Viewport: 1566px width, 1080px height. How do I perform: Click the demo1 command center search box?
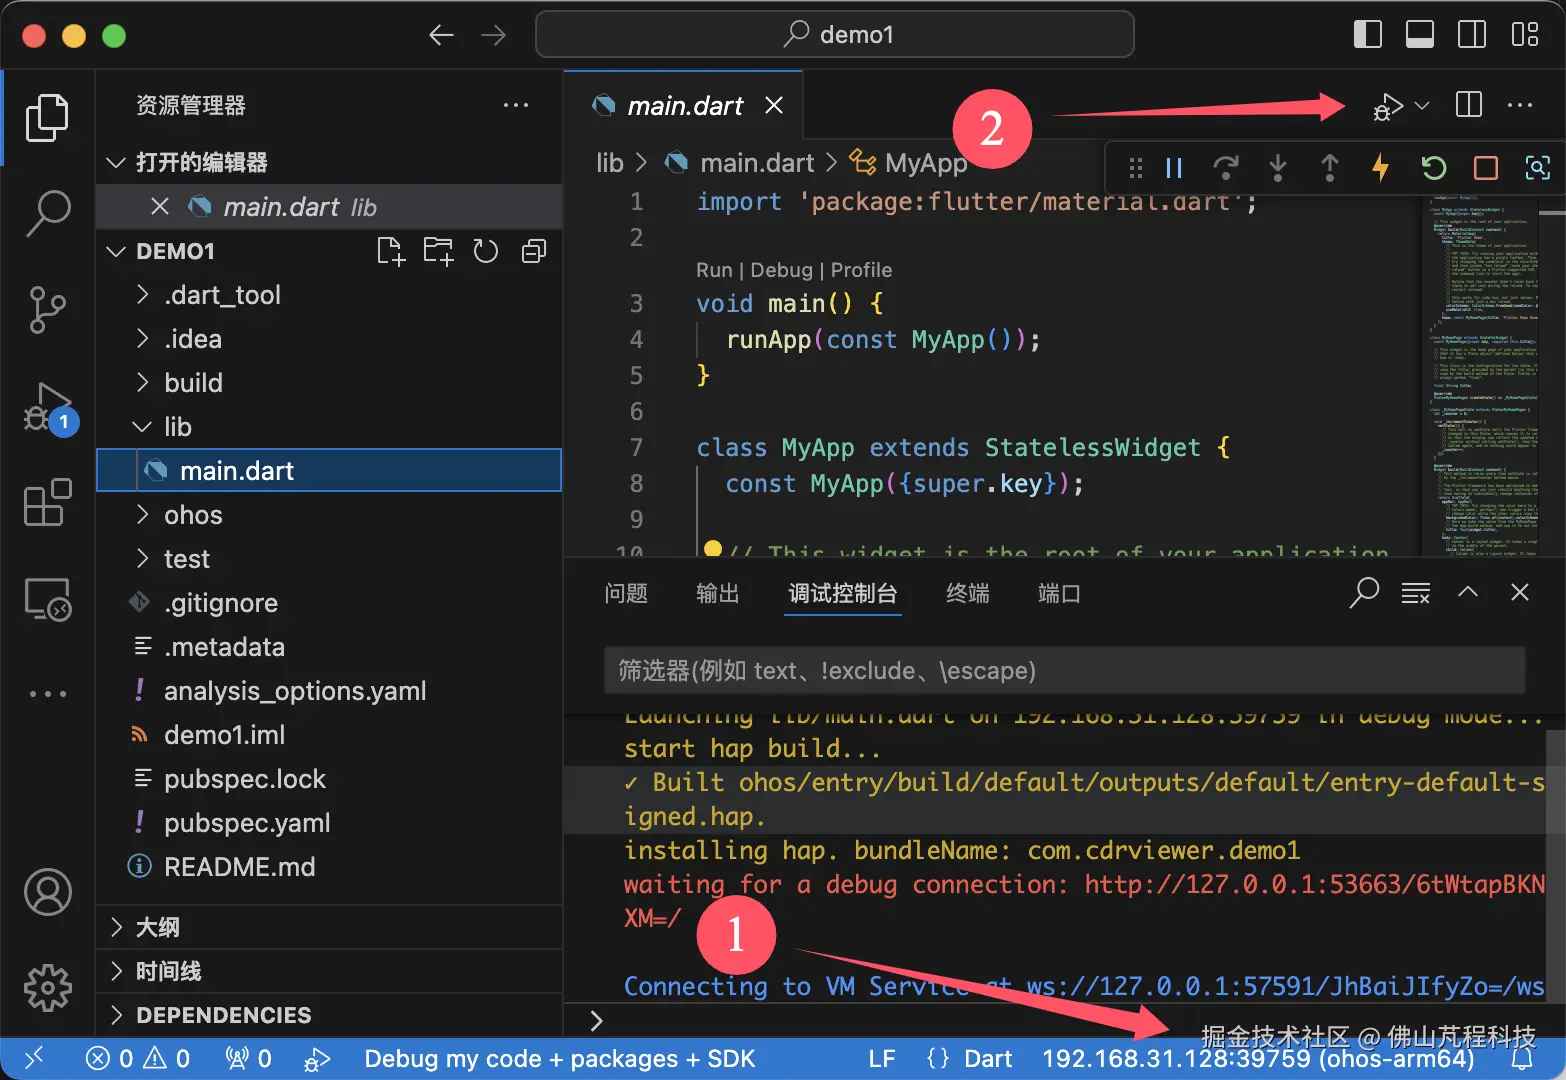pyautogui.click(x=835, y=35)
